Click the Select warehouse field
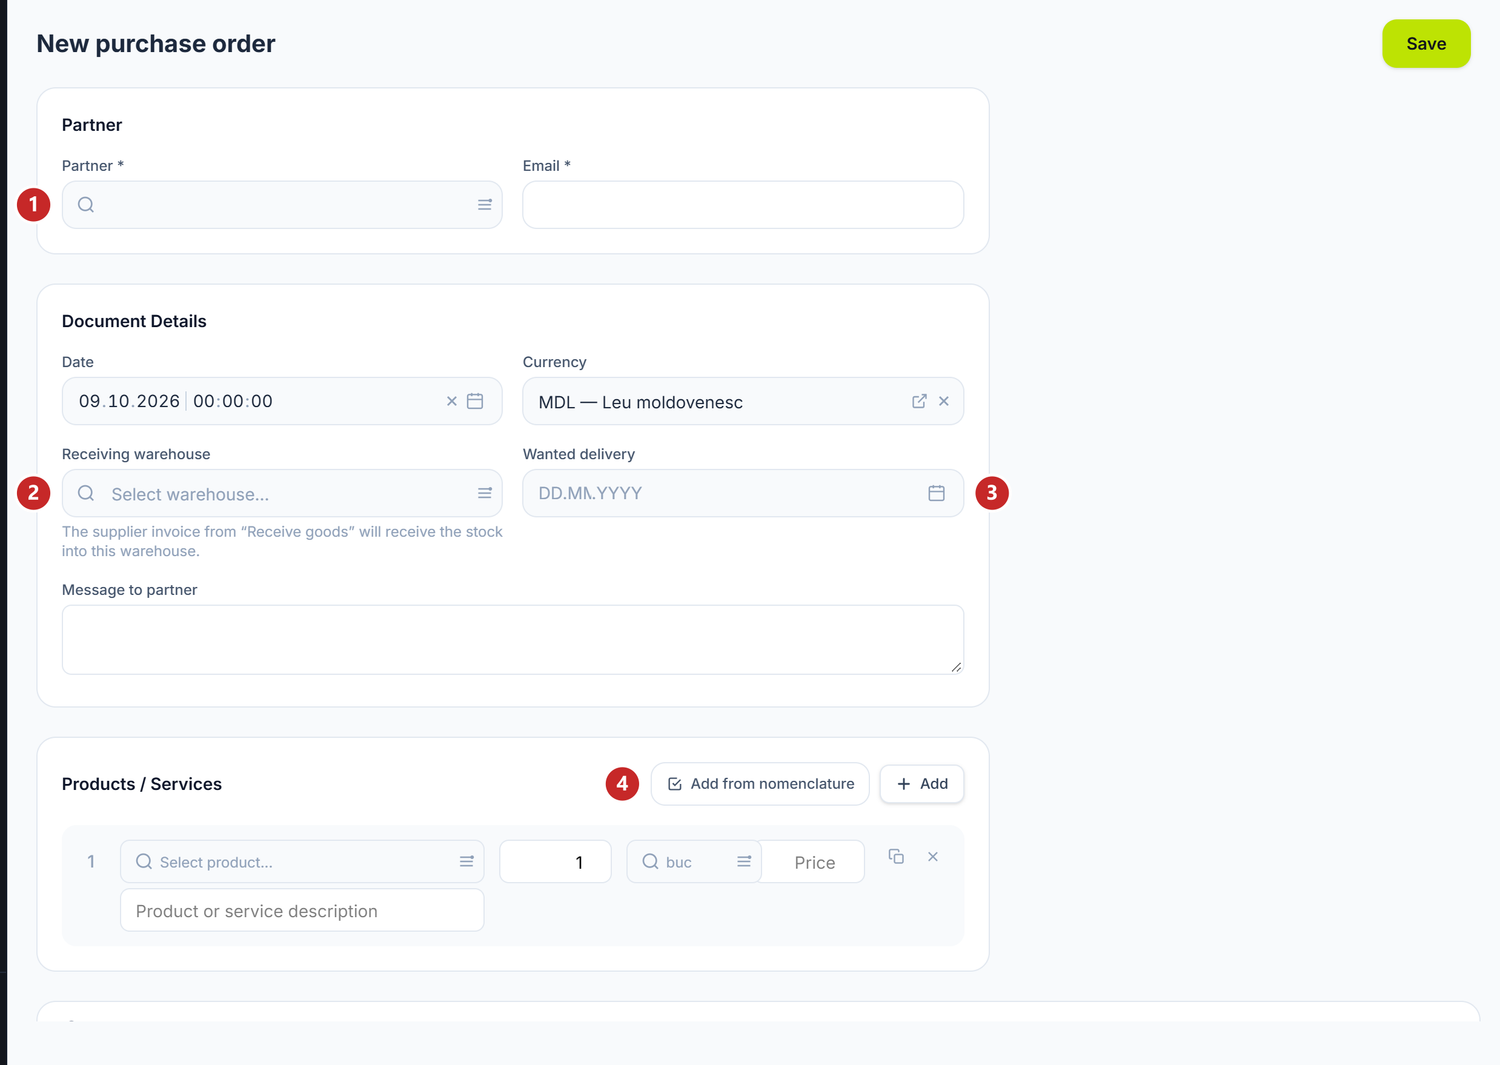The height and width of the screenshot is (1065, 1500). [282, 493]
